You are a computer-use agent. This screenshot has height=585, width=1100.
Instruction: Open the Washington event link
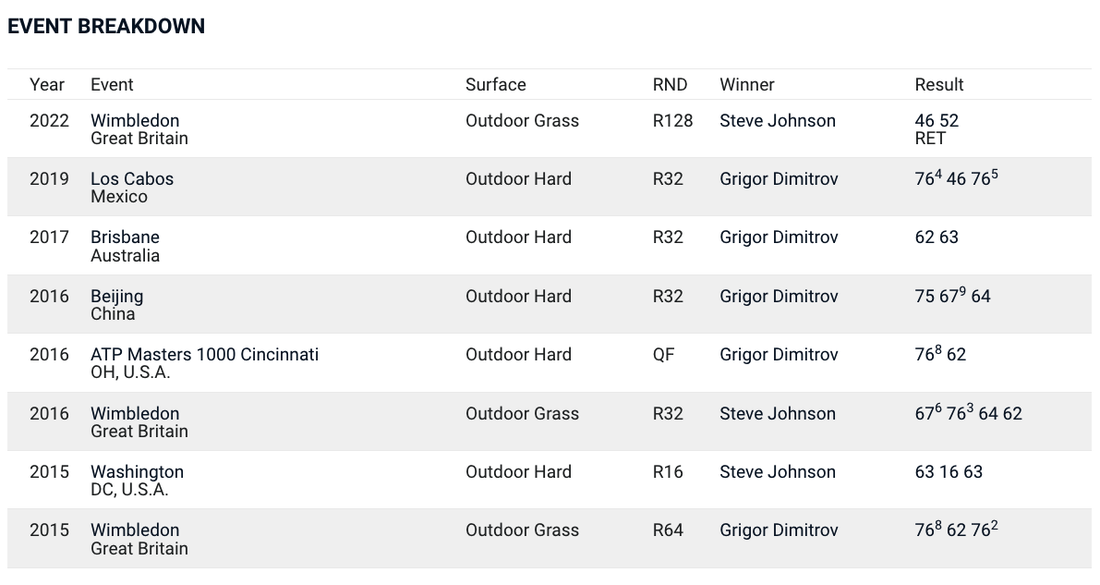pos(137,472)
